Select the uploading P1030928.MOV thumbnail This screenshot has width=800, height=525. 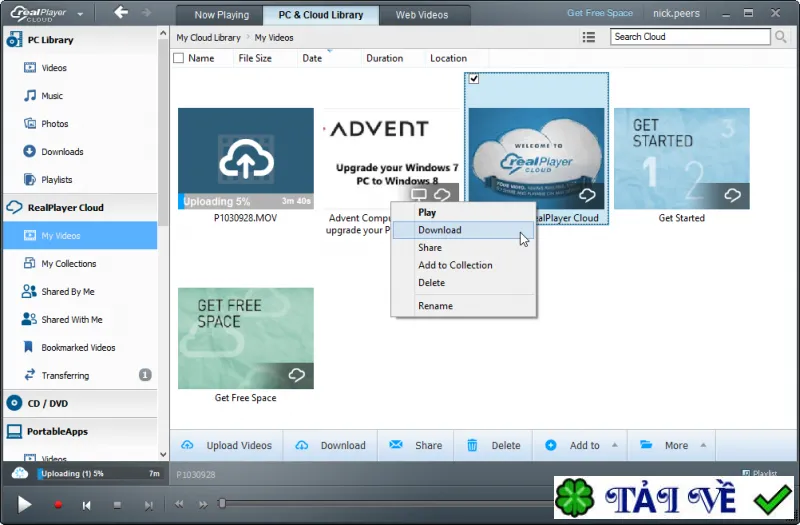[x=246, y=159]
